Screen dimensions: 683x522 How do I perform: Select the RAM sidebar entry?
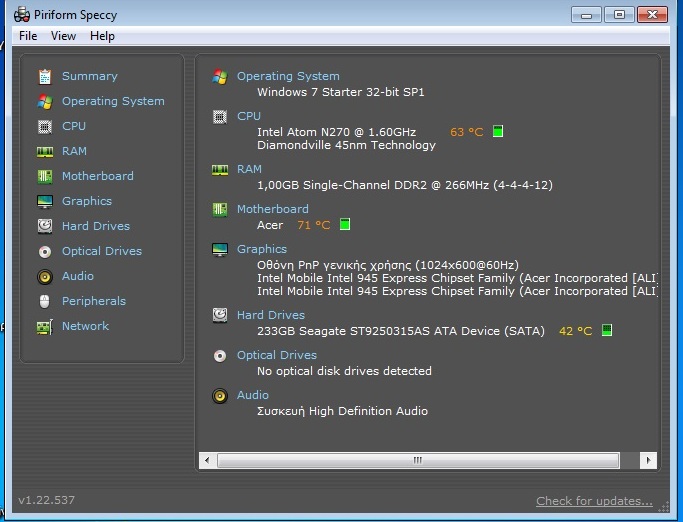point(74,151)
